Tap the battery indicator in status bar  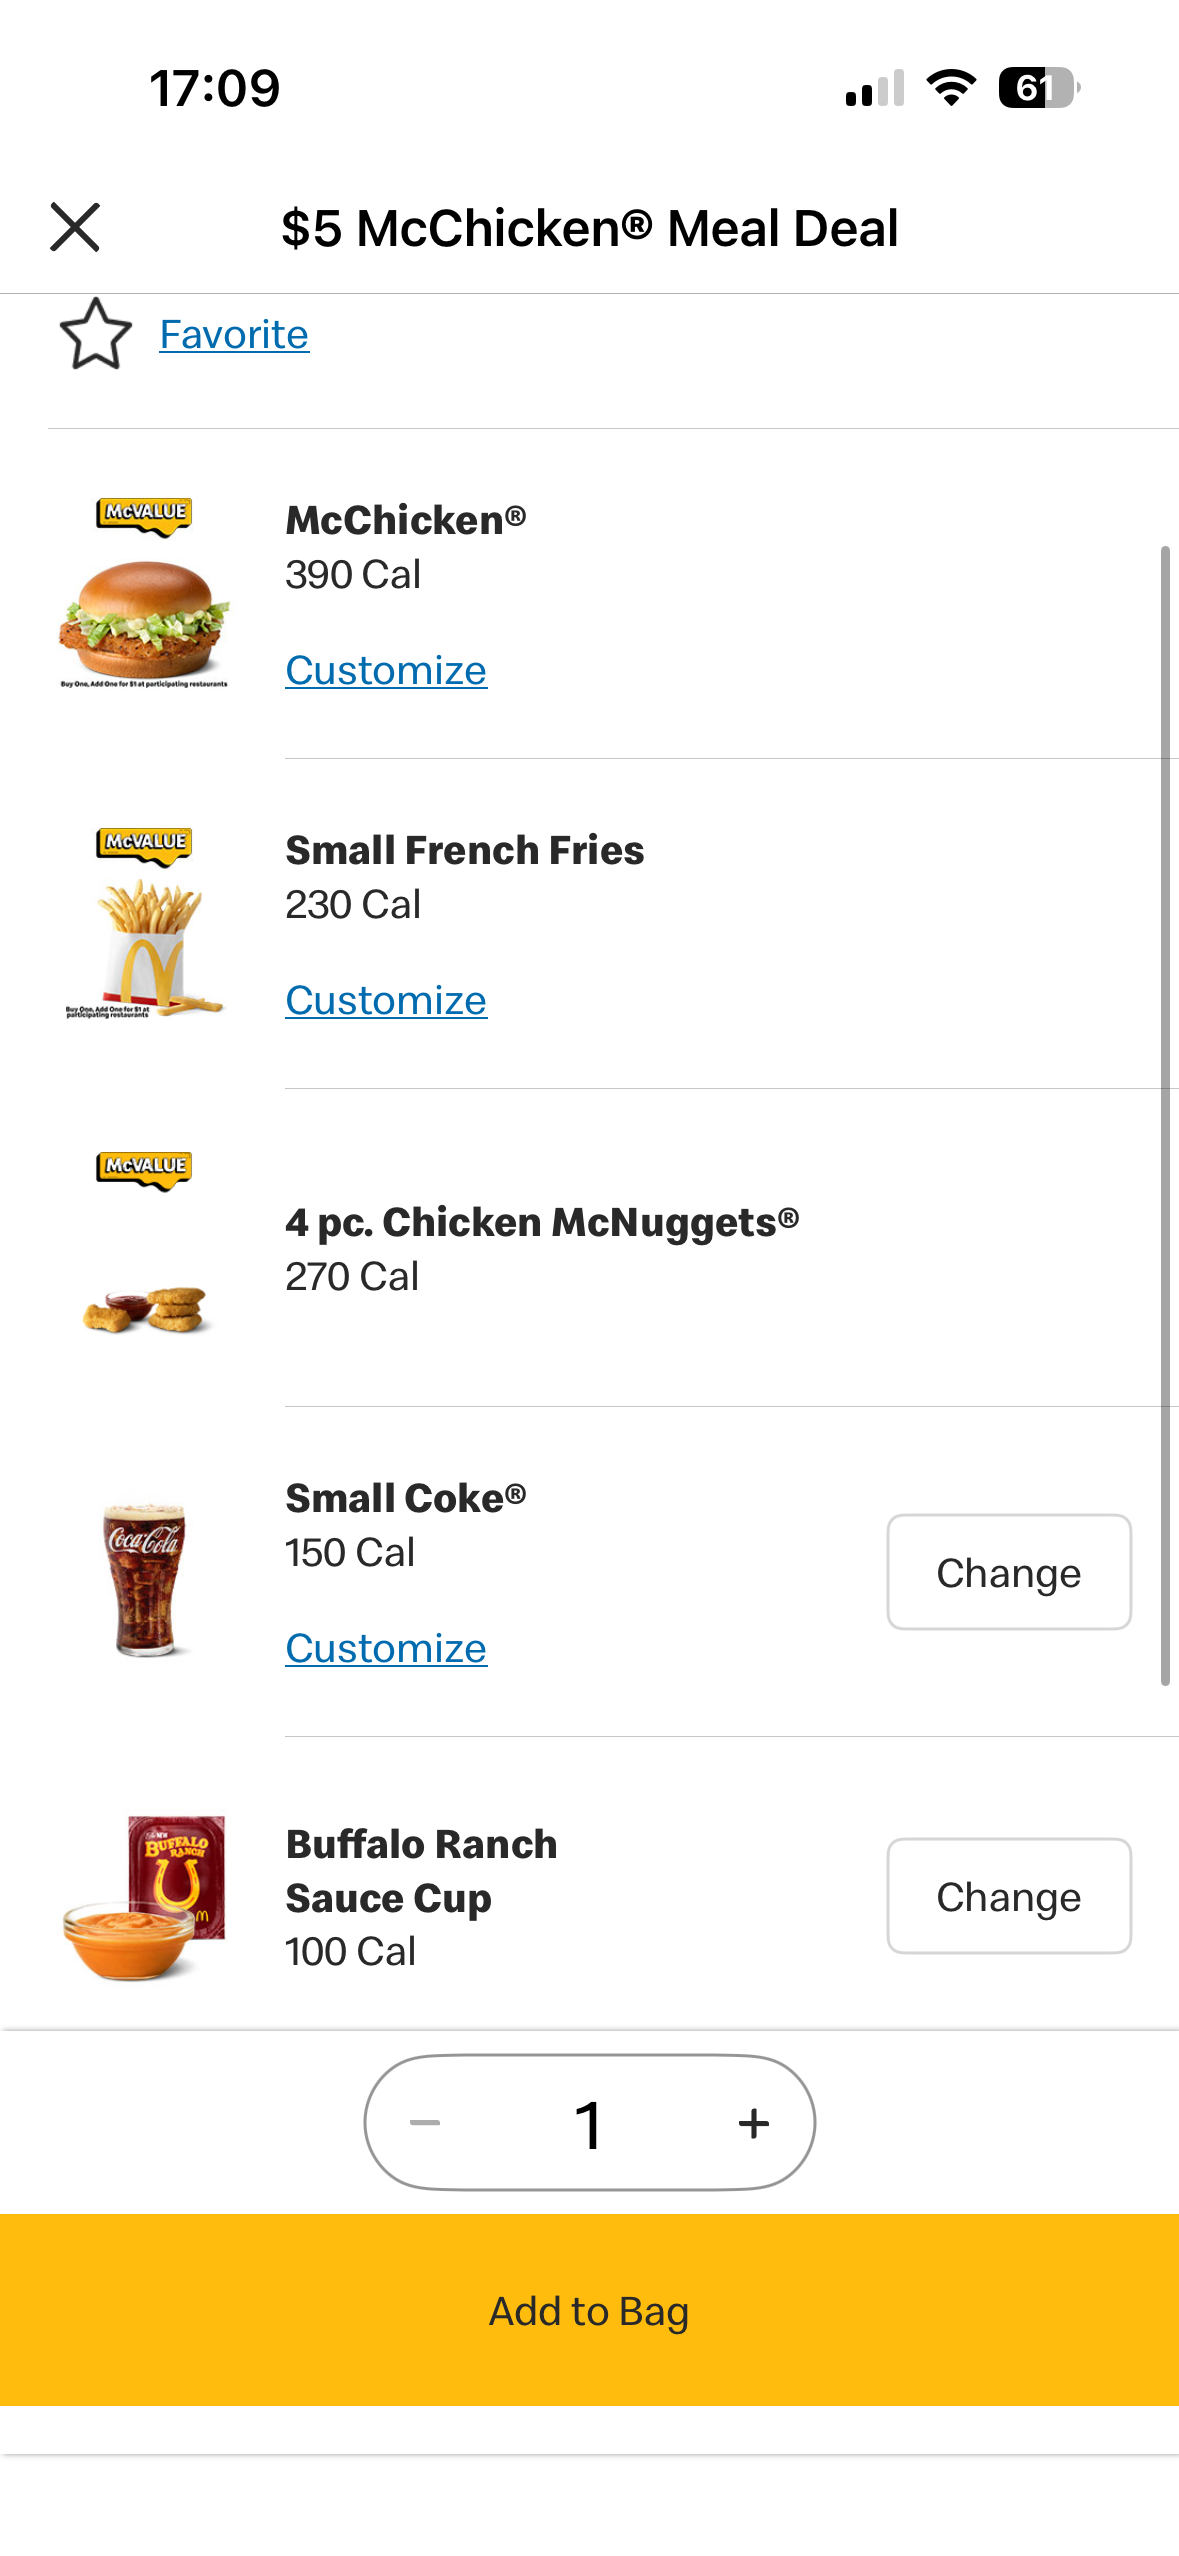[1038, 88]
